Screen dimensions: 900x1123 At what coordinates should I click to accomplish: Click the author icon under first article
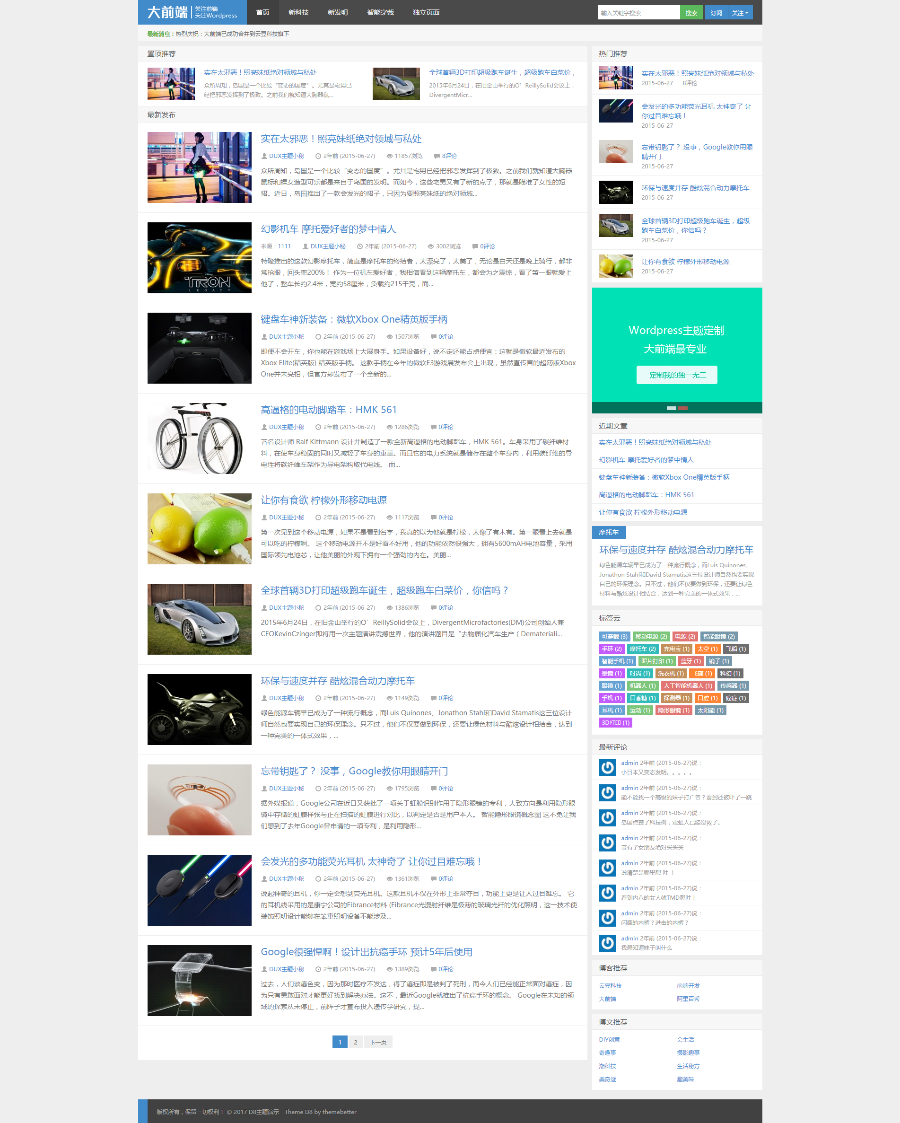tap(264, 155)
